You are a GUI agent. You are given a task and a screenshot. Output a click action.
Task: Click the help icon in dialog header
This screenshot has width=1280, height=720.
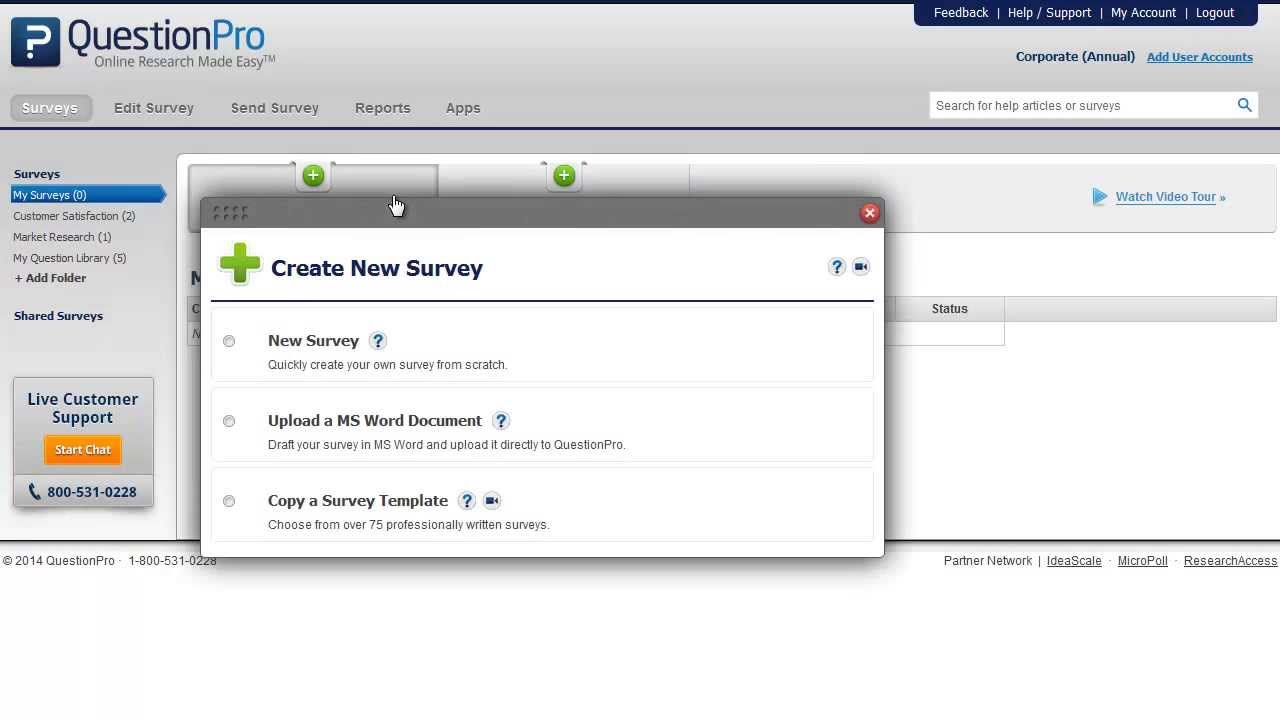837,267
